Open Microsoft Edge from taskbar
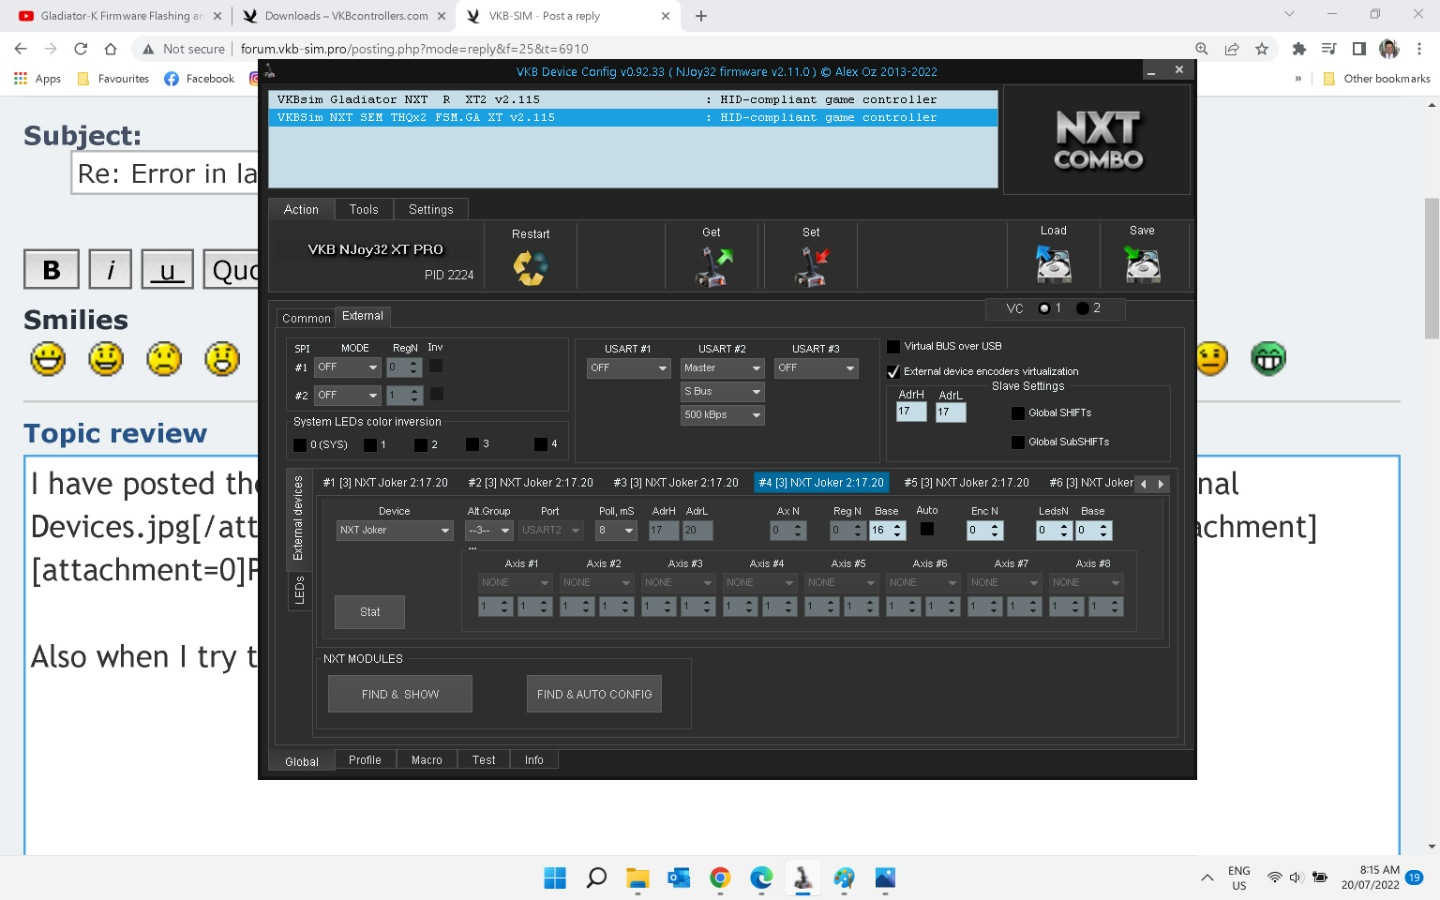 click(x=762, y=878)
